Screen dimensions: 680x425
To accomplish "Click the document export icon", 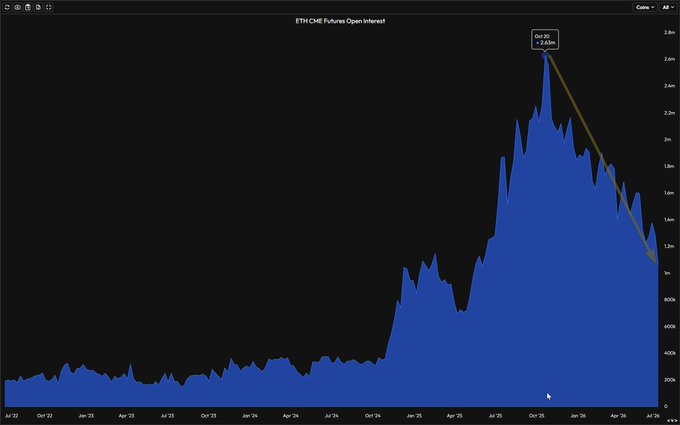I will pos(38,7).
